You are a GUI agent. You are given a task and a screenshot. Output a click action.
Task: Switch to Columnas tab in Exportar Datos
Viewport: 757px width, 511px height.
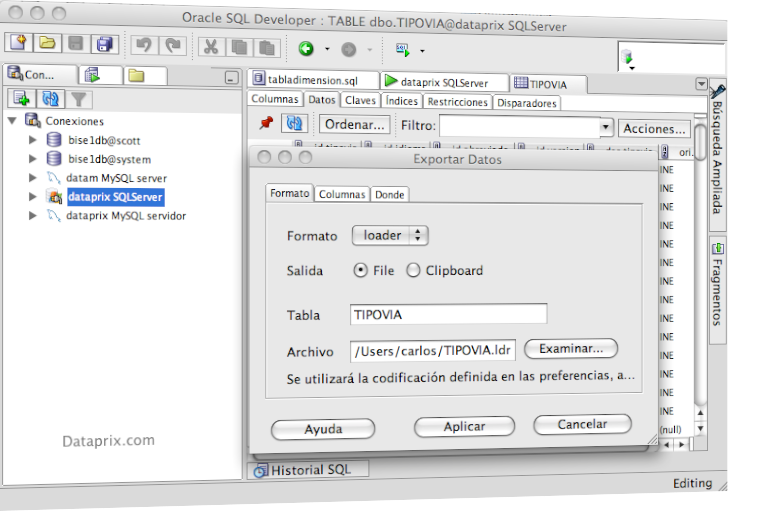[x=342, y=194]
